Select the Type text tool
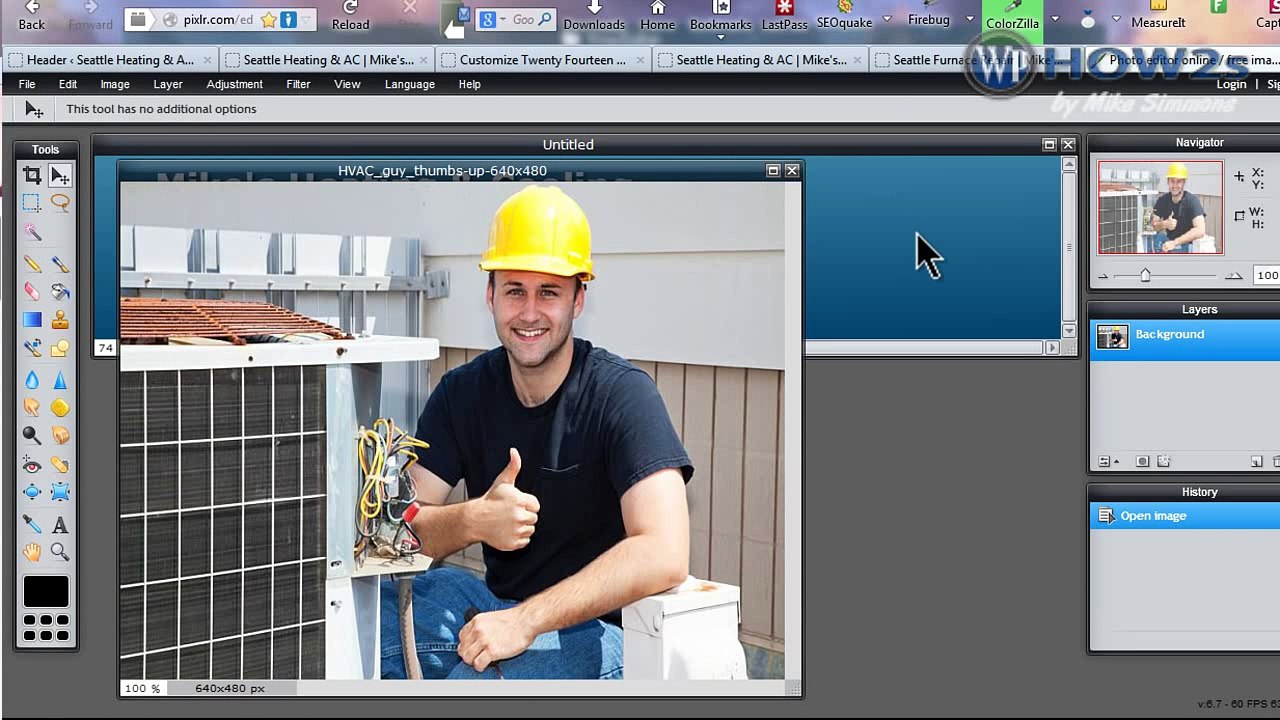Screen dimensions: 1280x720 [60, 524]
